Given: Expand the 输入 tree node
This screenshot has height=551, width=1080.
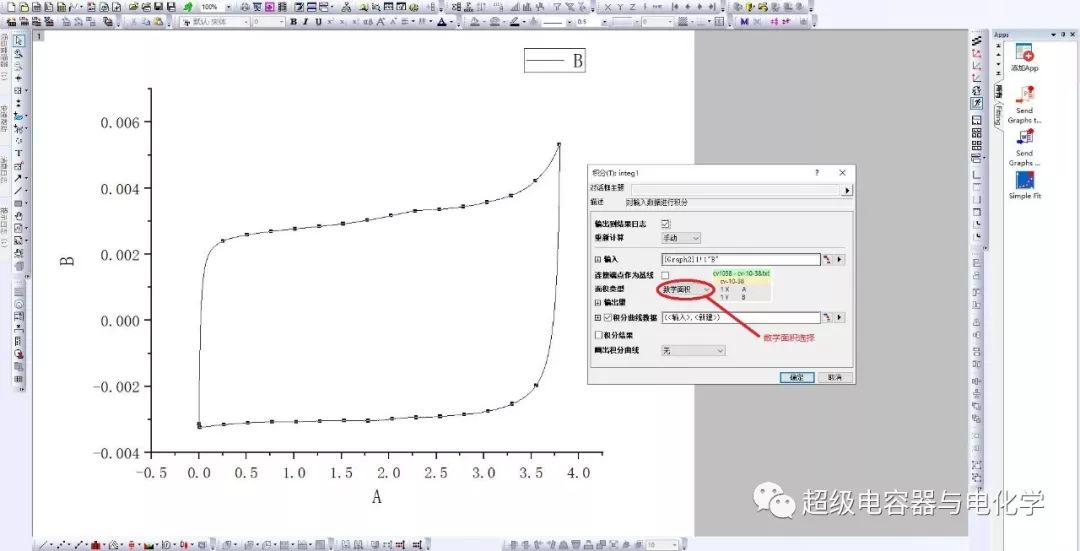Looking at the screenshot, I should 597,260.
